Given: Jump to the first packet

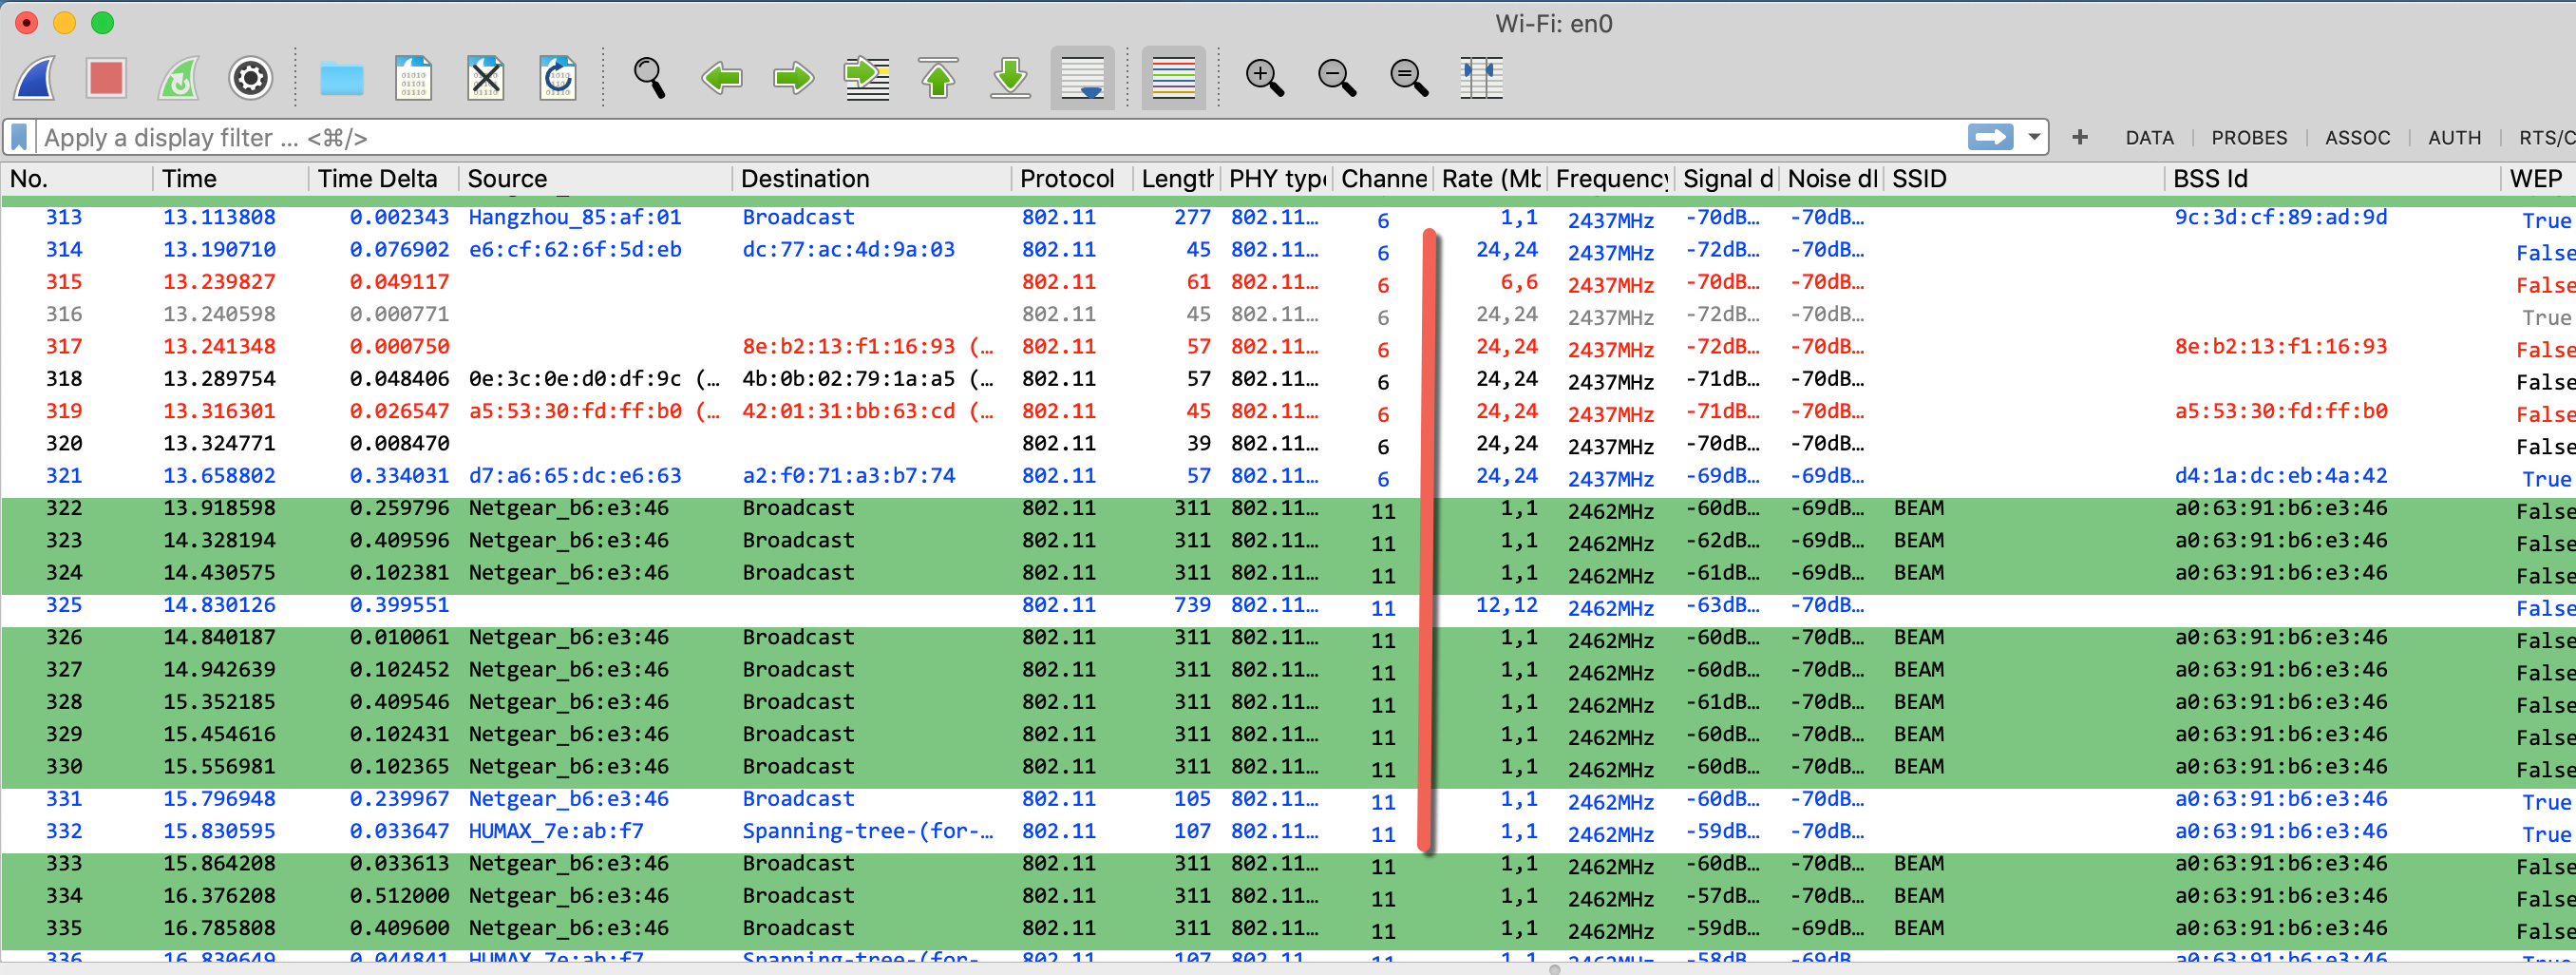Looking at the screenshot, I should point(938,78).
